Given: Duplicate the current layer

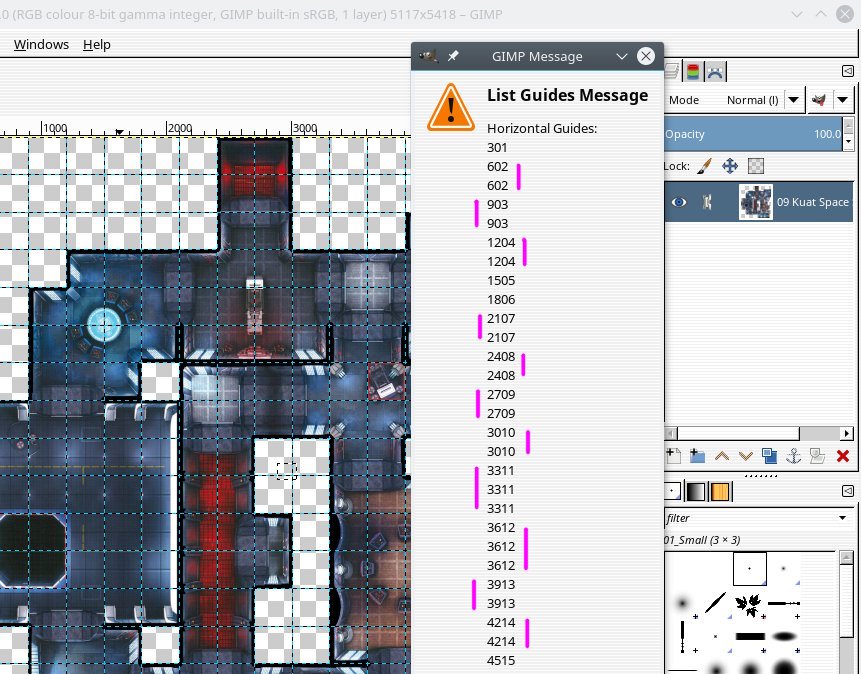Looking at the screenshot, I should click(769, 456).
